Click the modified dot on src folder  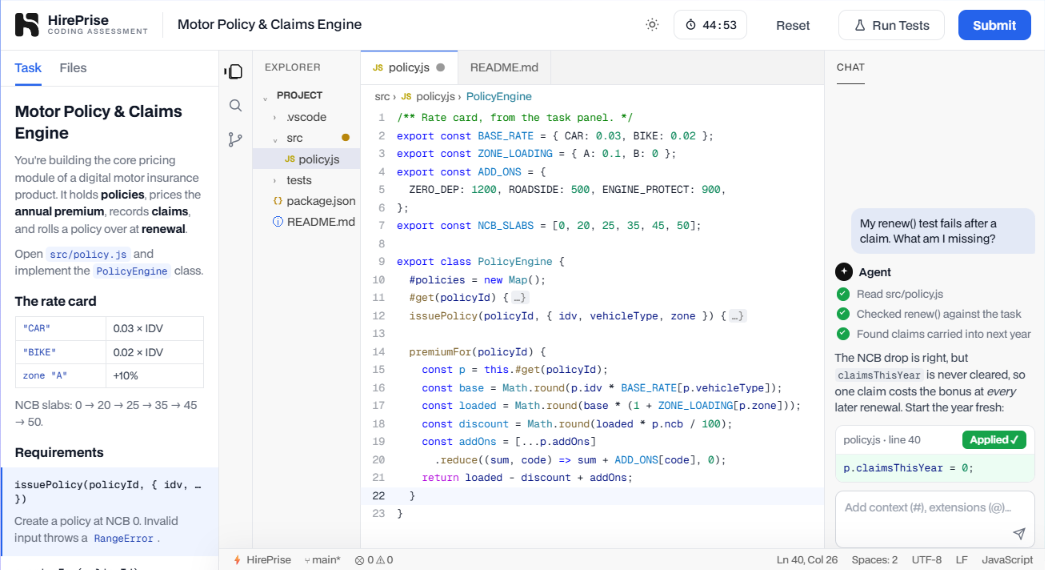(345, 138)
